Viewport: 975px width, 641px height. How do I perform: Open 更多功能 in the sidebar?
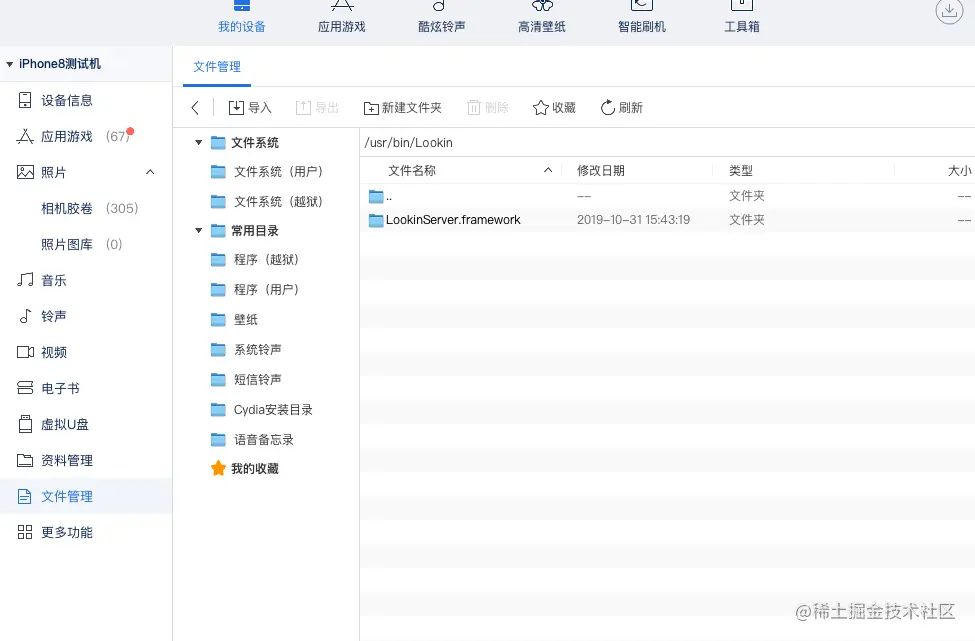click(86, 532)
